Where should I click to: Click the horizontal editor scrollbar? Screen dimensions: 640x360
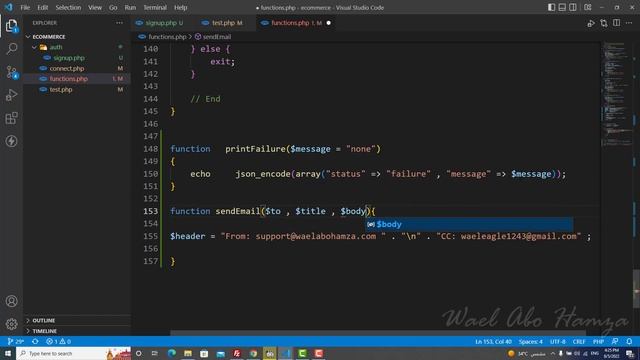pyautogui.click(x=378, y=333)
